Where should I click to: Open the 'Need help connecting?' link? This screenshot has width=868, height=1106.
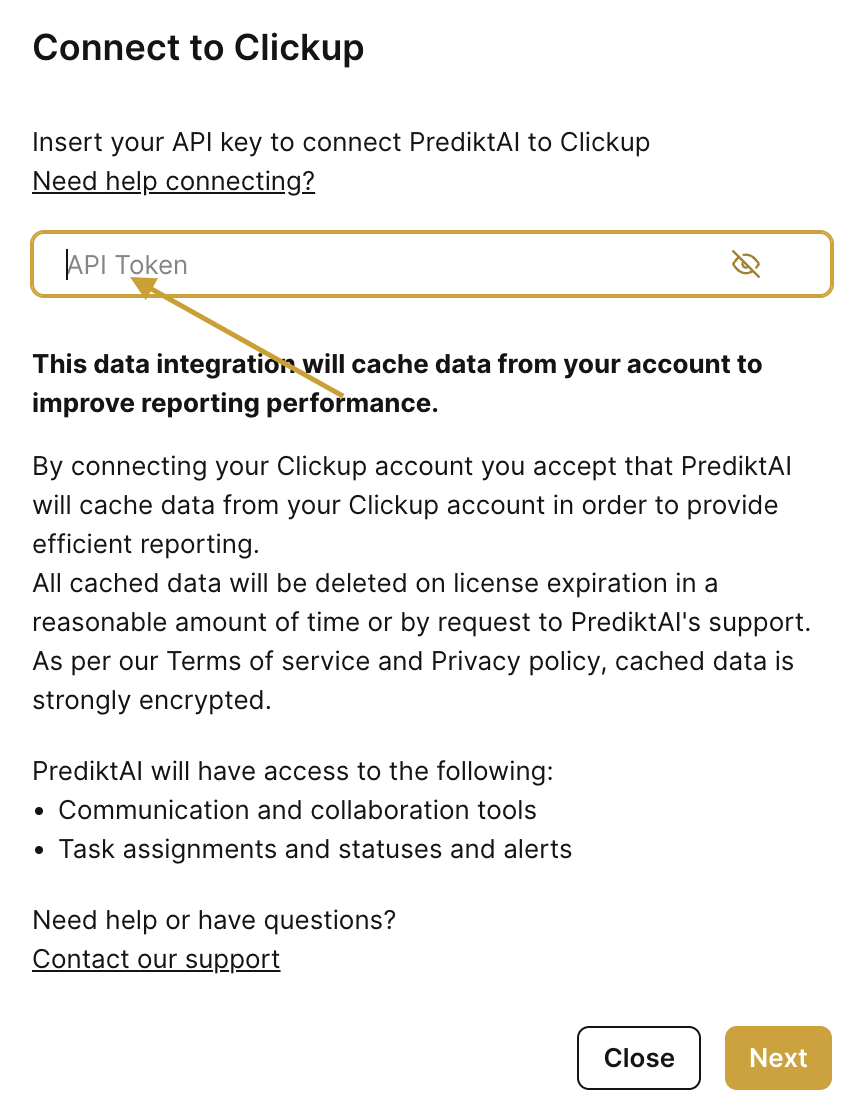tap(173, 181)
